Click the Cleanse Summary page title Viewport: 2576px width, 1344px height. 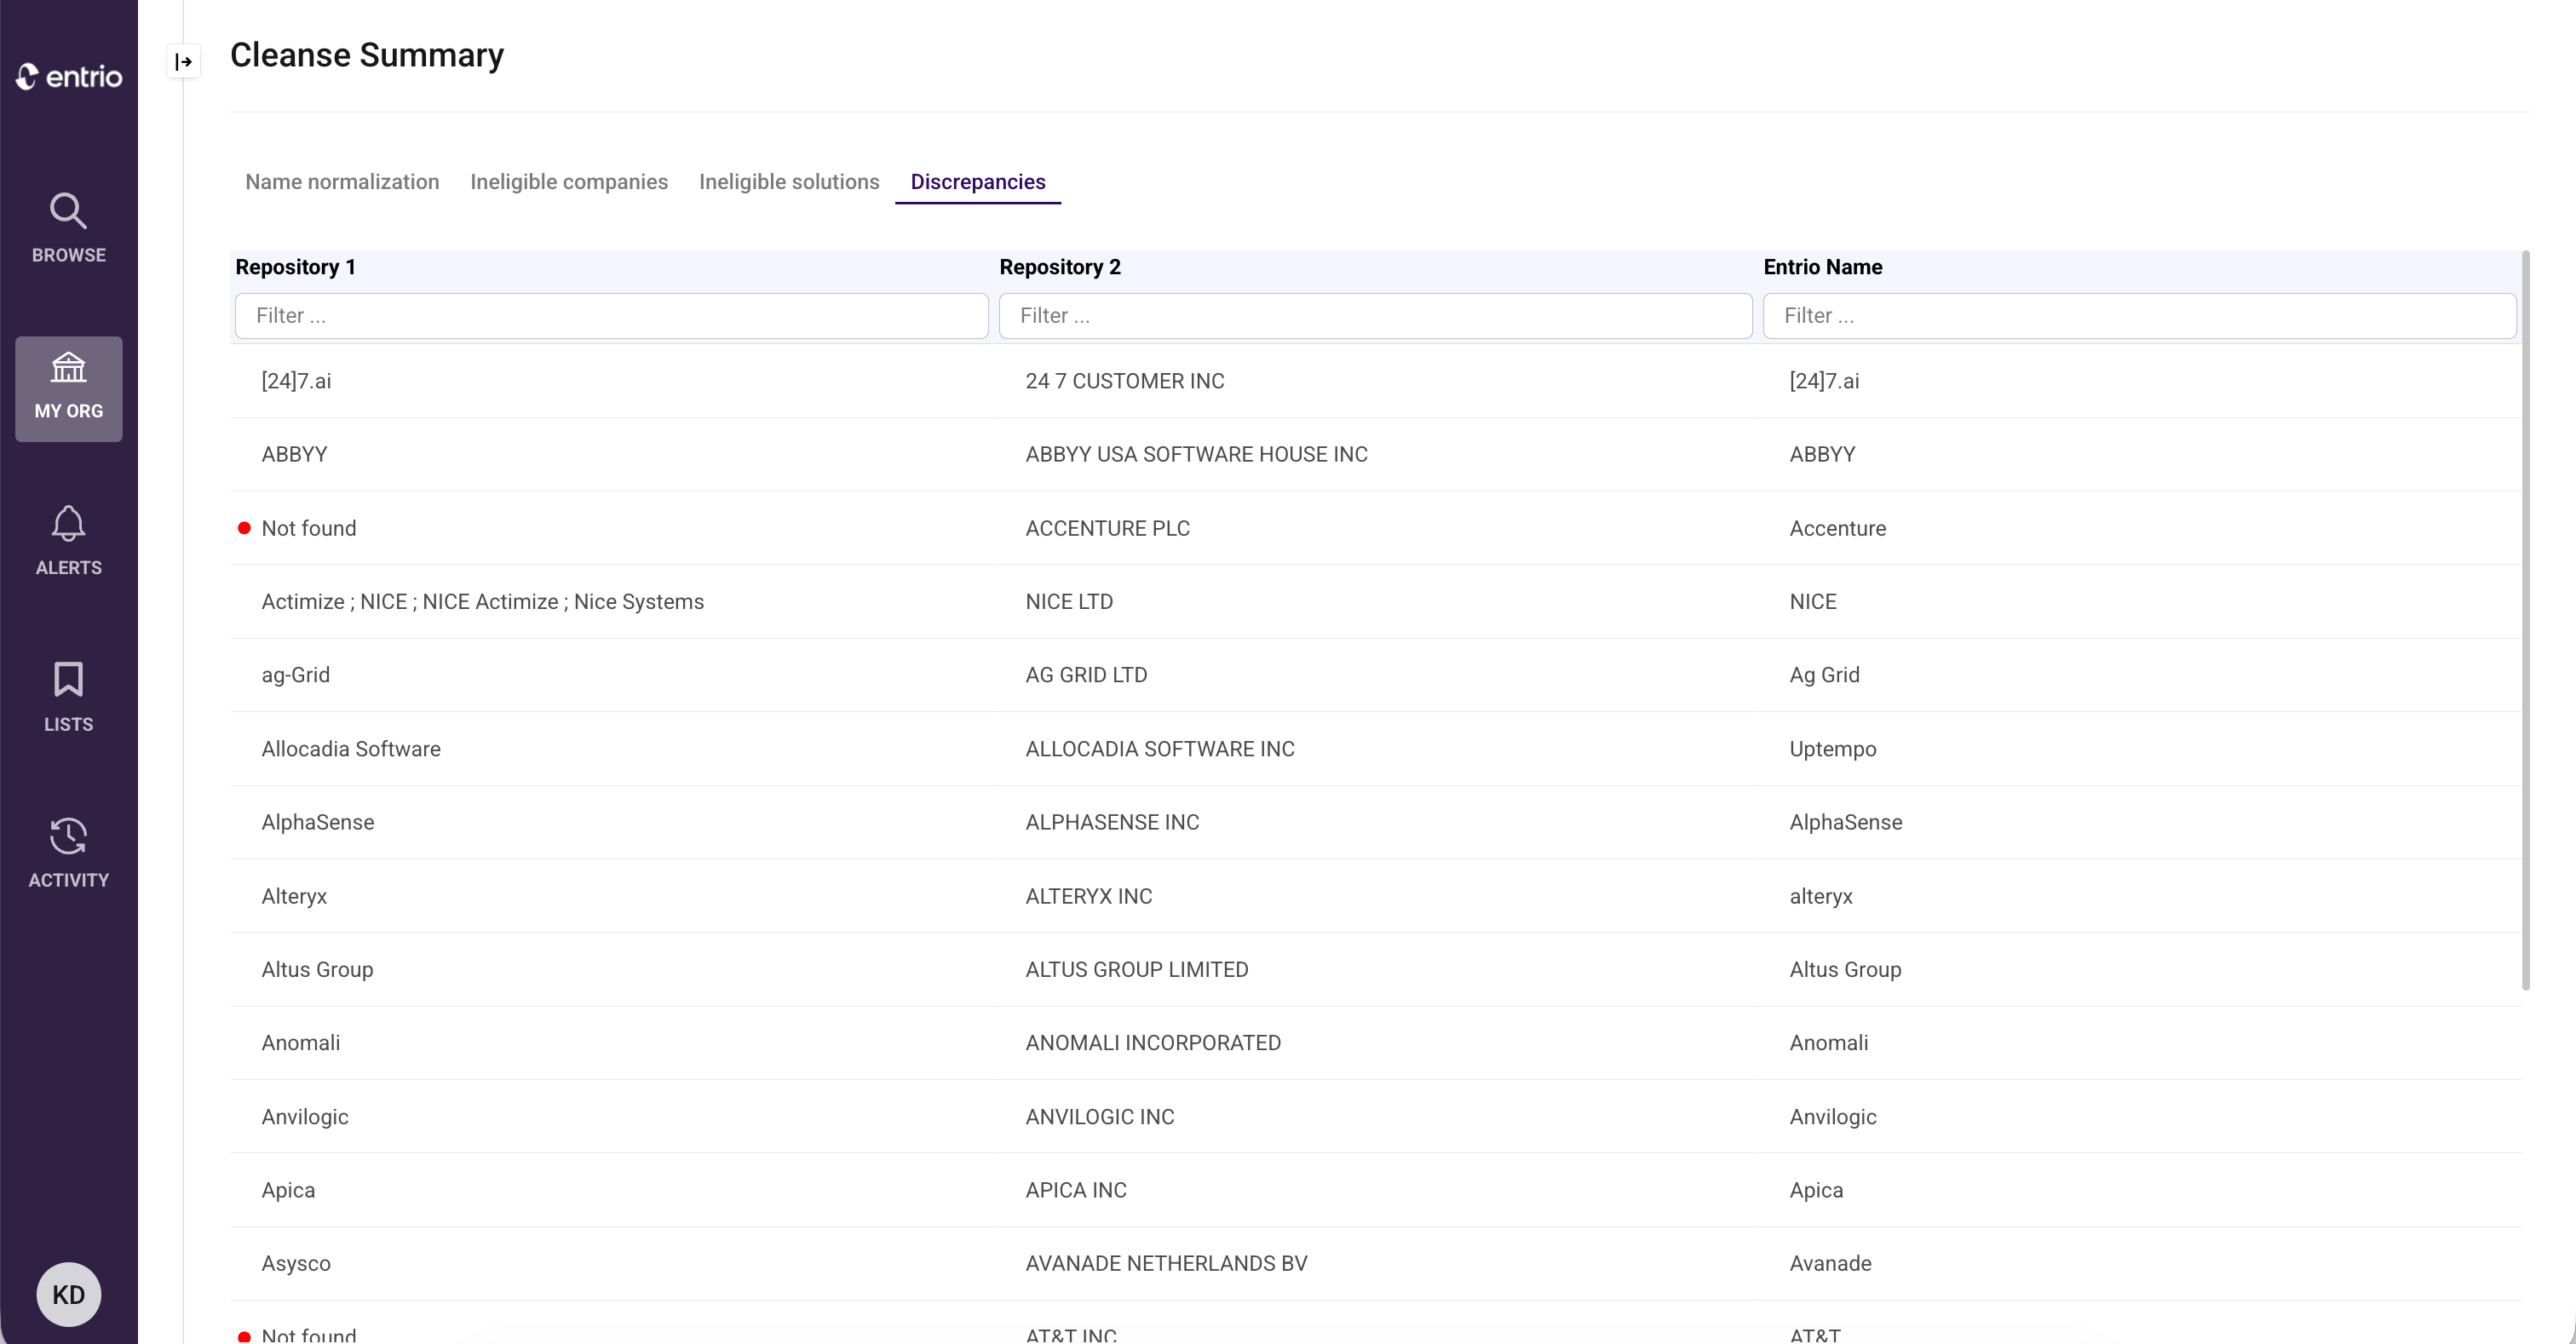(366, 55)
